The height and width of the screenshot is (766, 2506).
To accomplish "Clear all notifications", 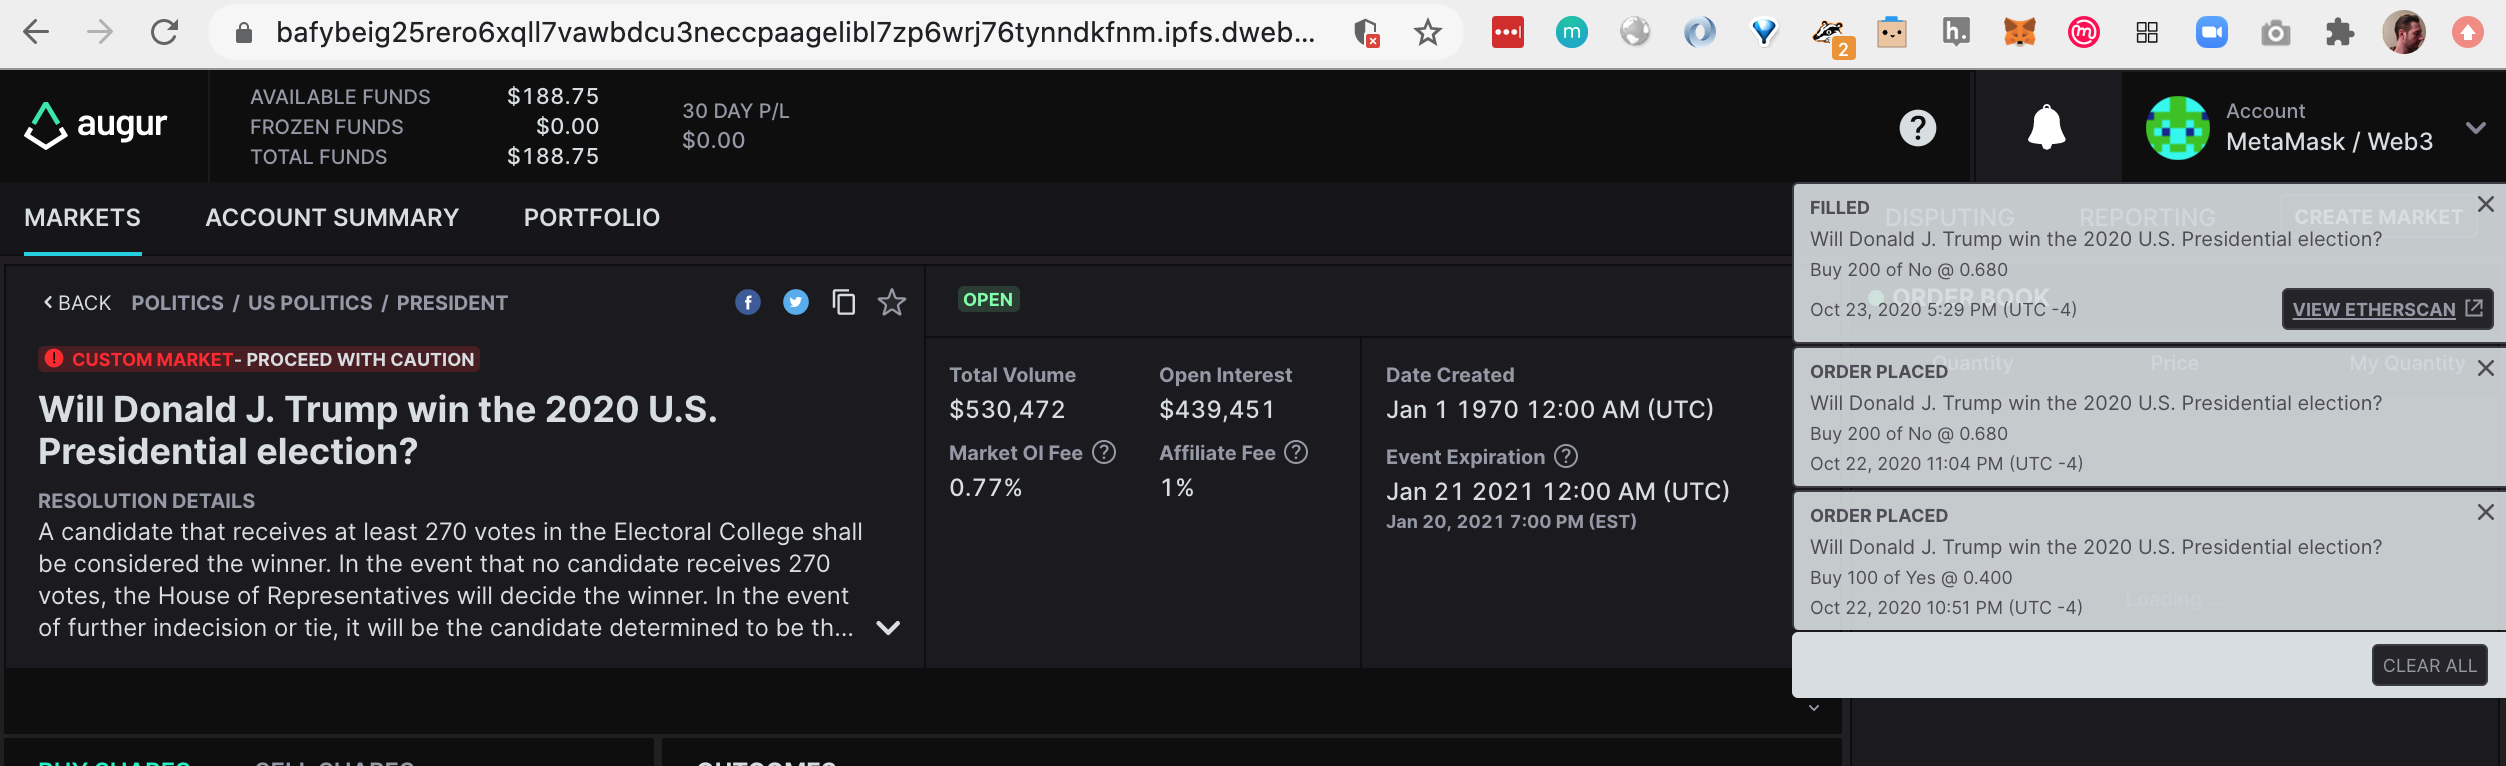I will [2430, 665].
